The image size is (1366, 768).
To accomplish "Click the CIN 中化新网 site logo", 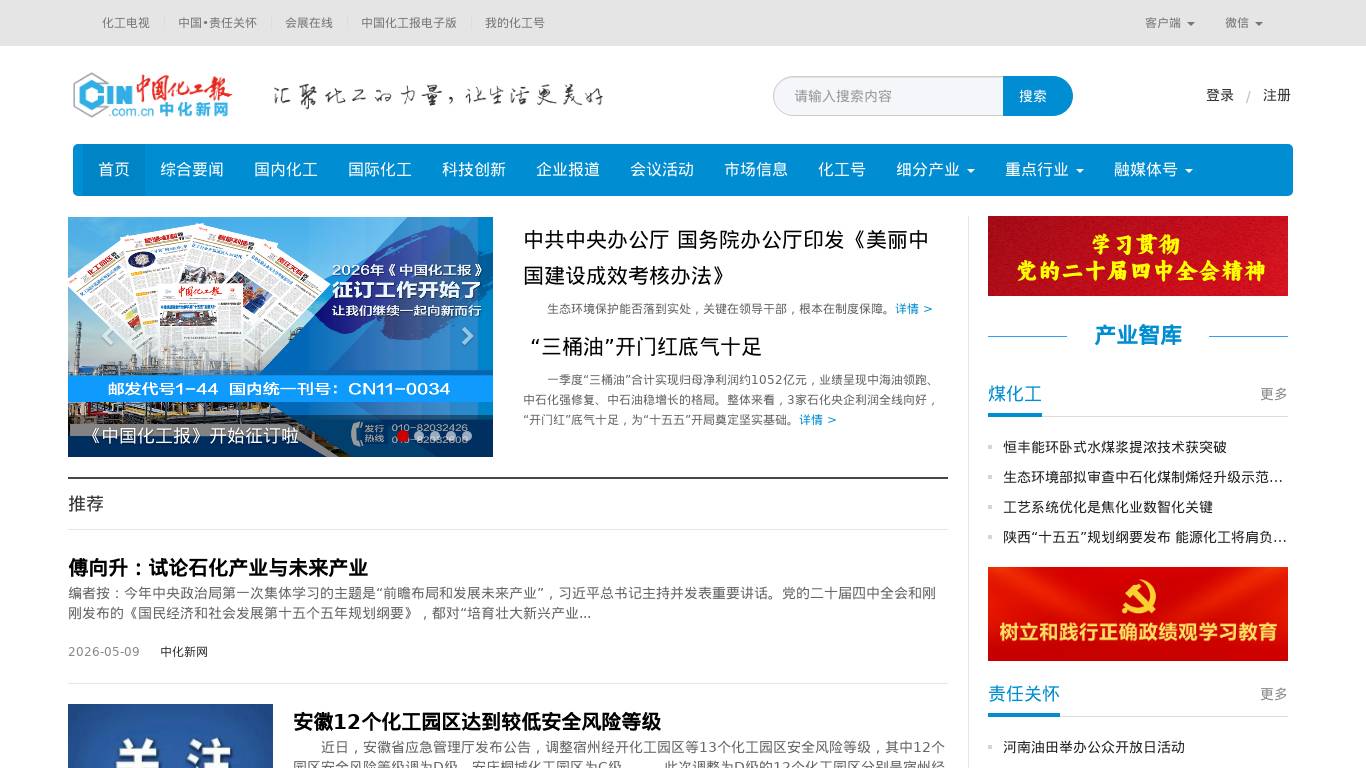I will [x=153, y=96].
